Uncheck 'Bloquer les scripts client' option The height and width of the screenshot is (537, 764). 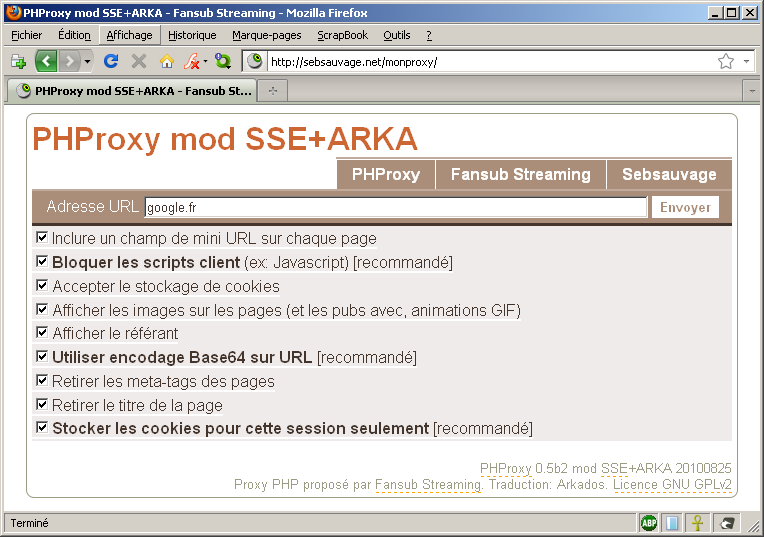(x=42, y=262)
